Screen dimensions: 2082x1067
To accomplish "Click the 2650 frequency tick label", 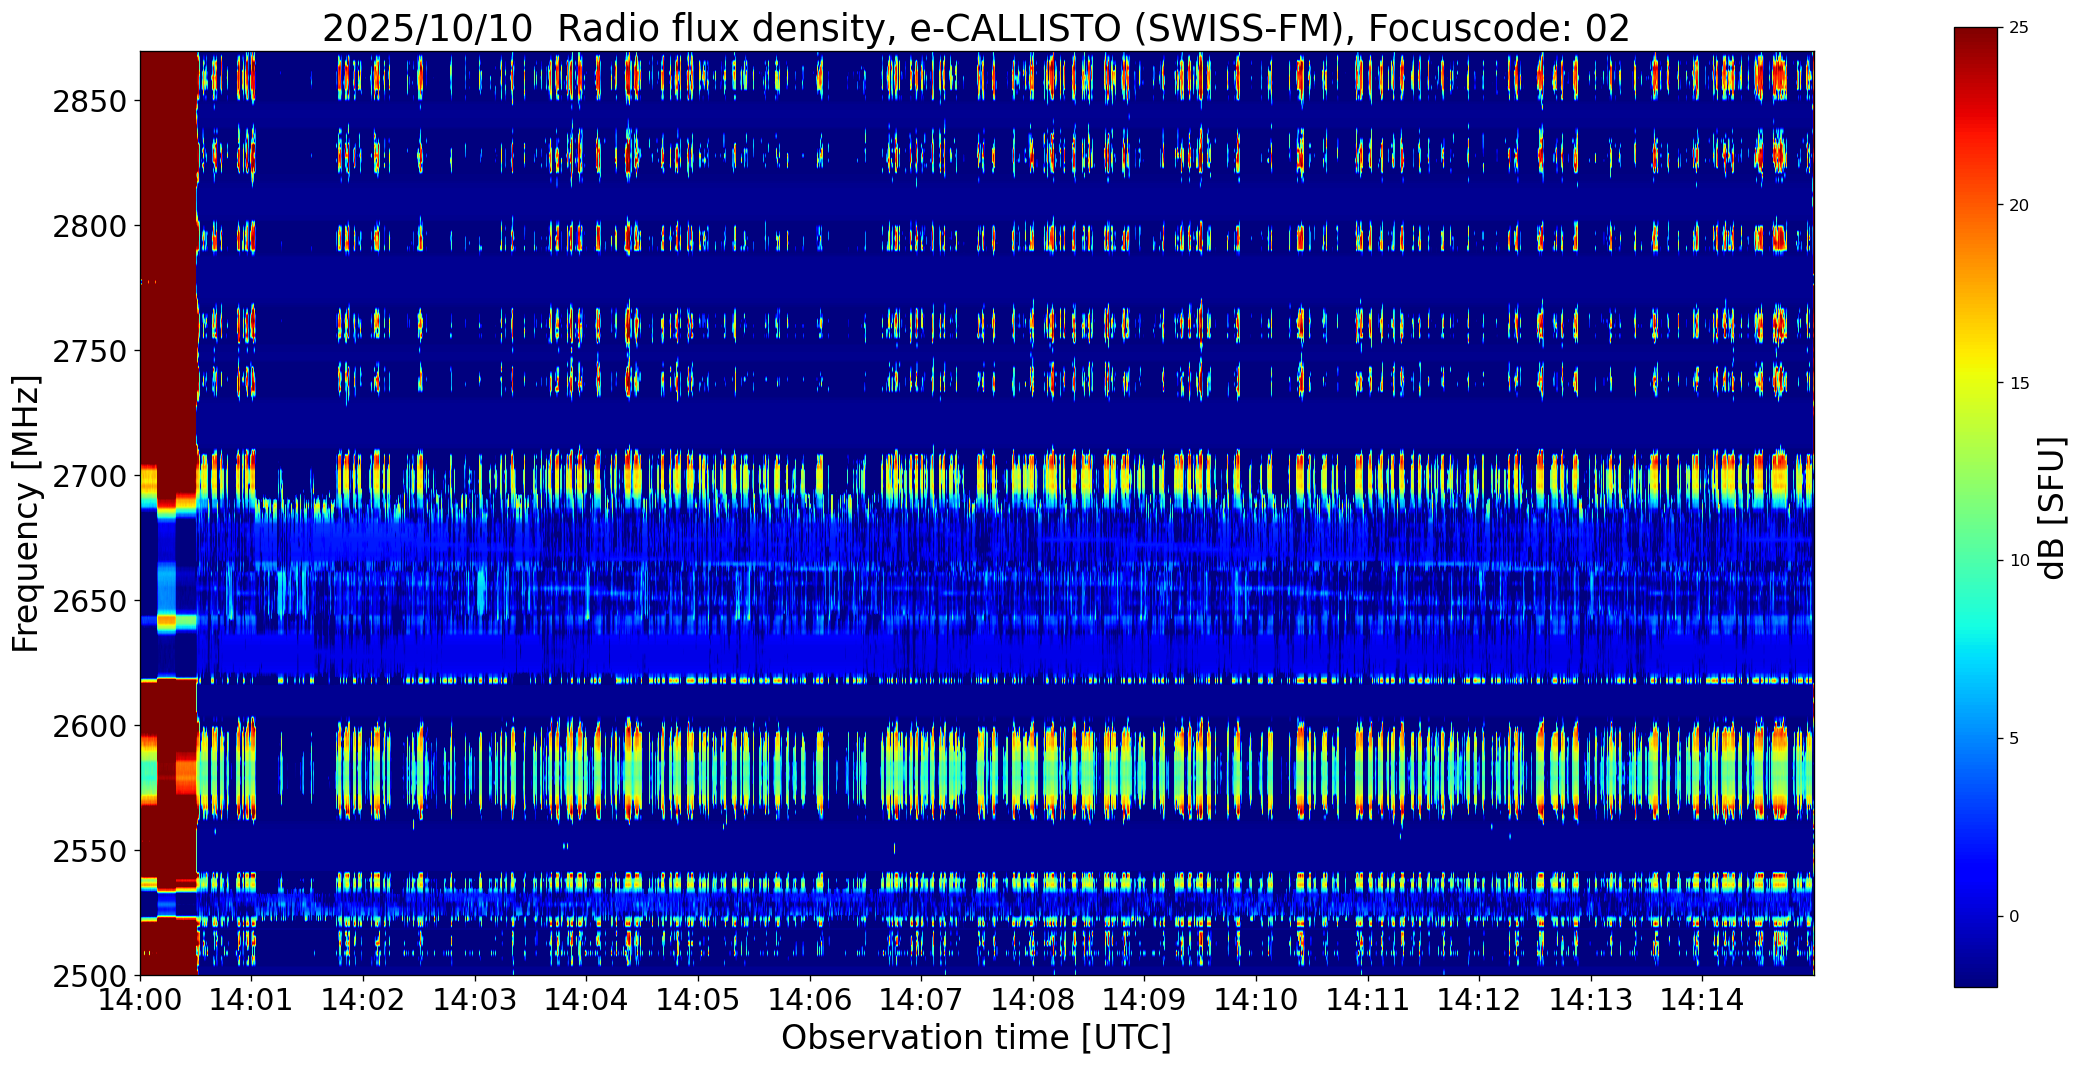I will (x=90, y=602).
